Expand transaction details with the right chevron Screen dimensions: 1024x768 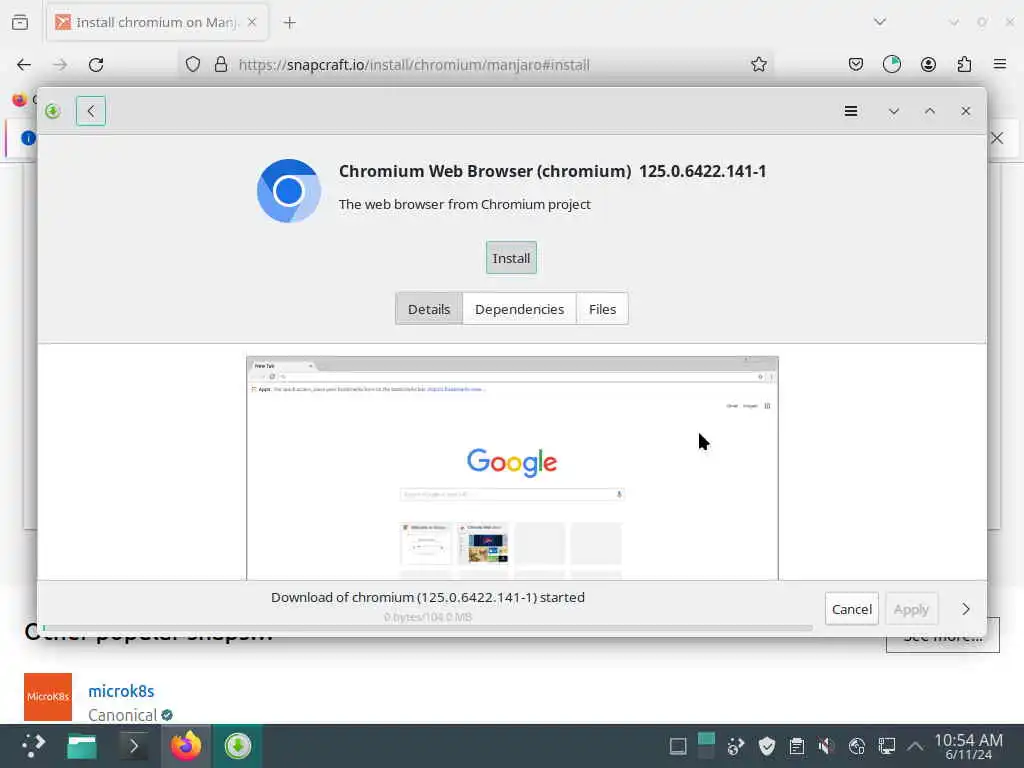tap(966, 609)
